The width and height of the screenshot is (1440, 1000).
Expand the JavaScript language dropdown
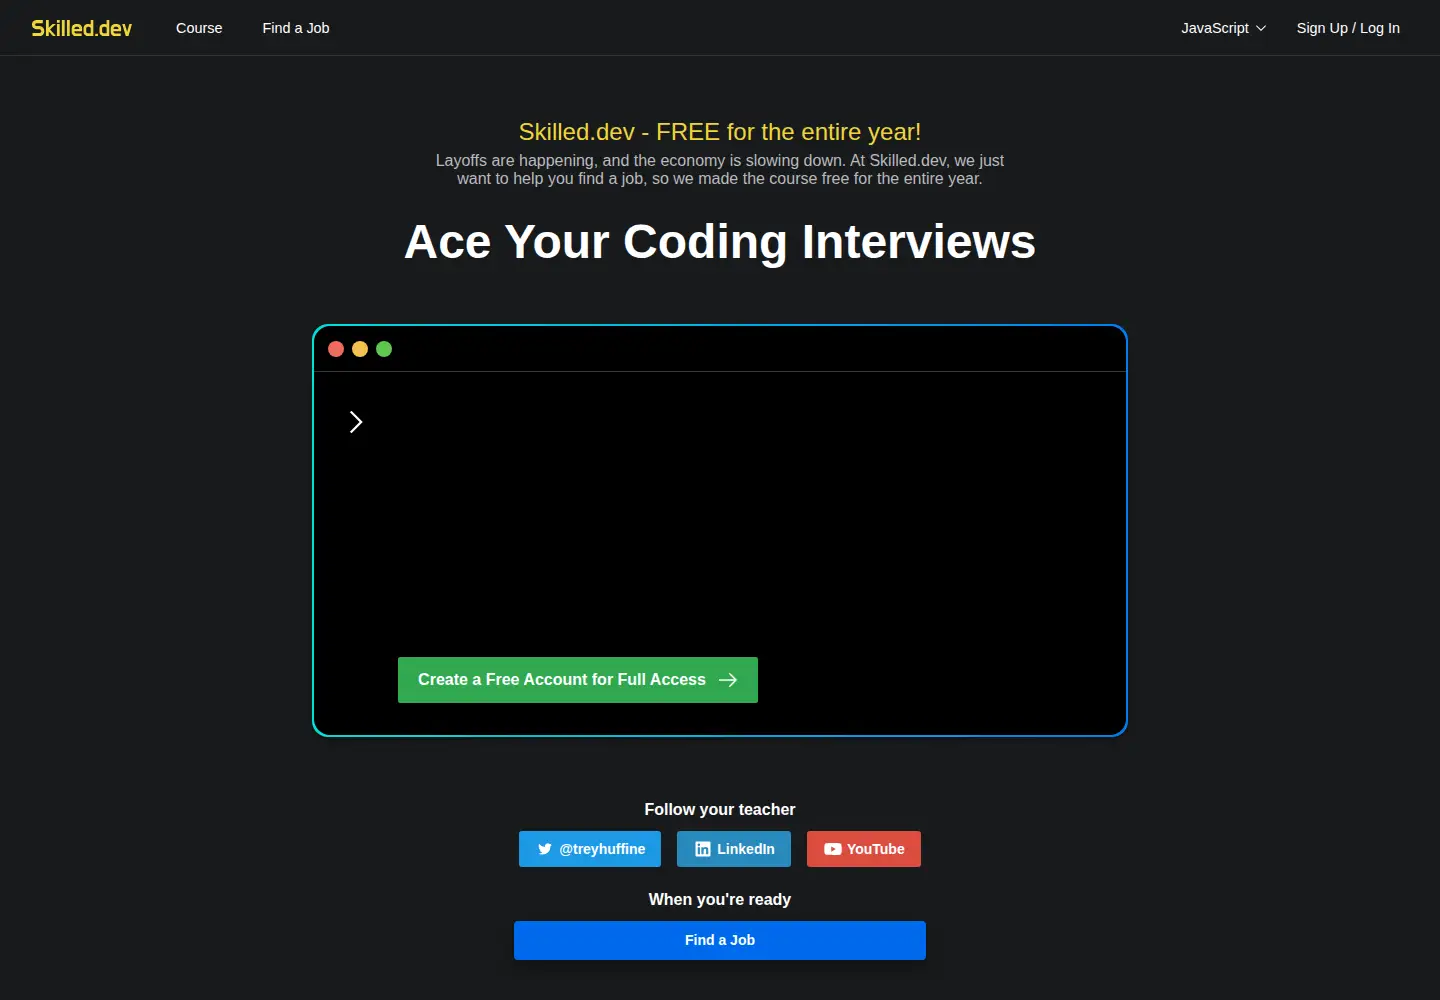click(x=1223, y=28)
